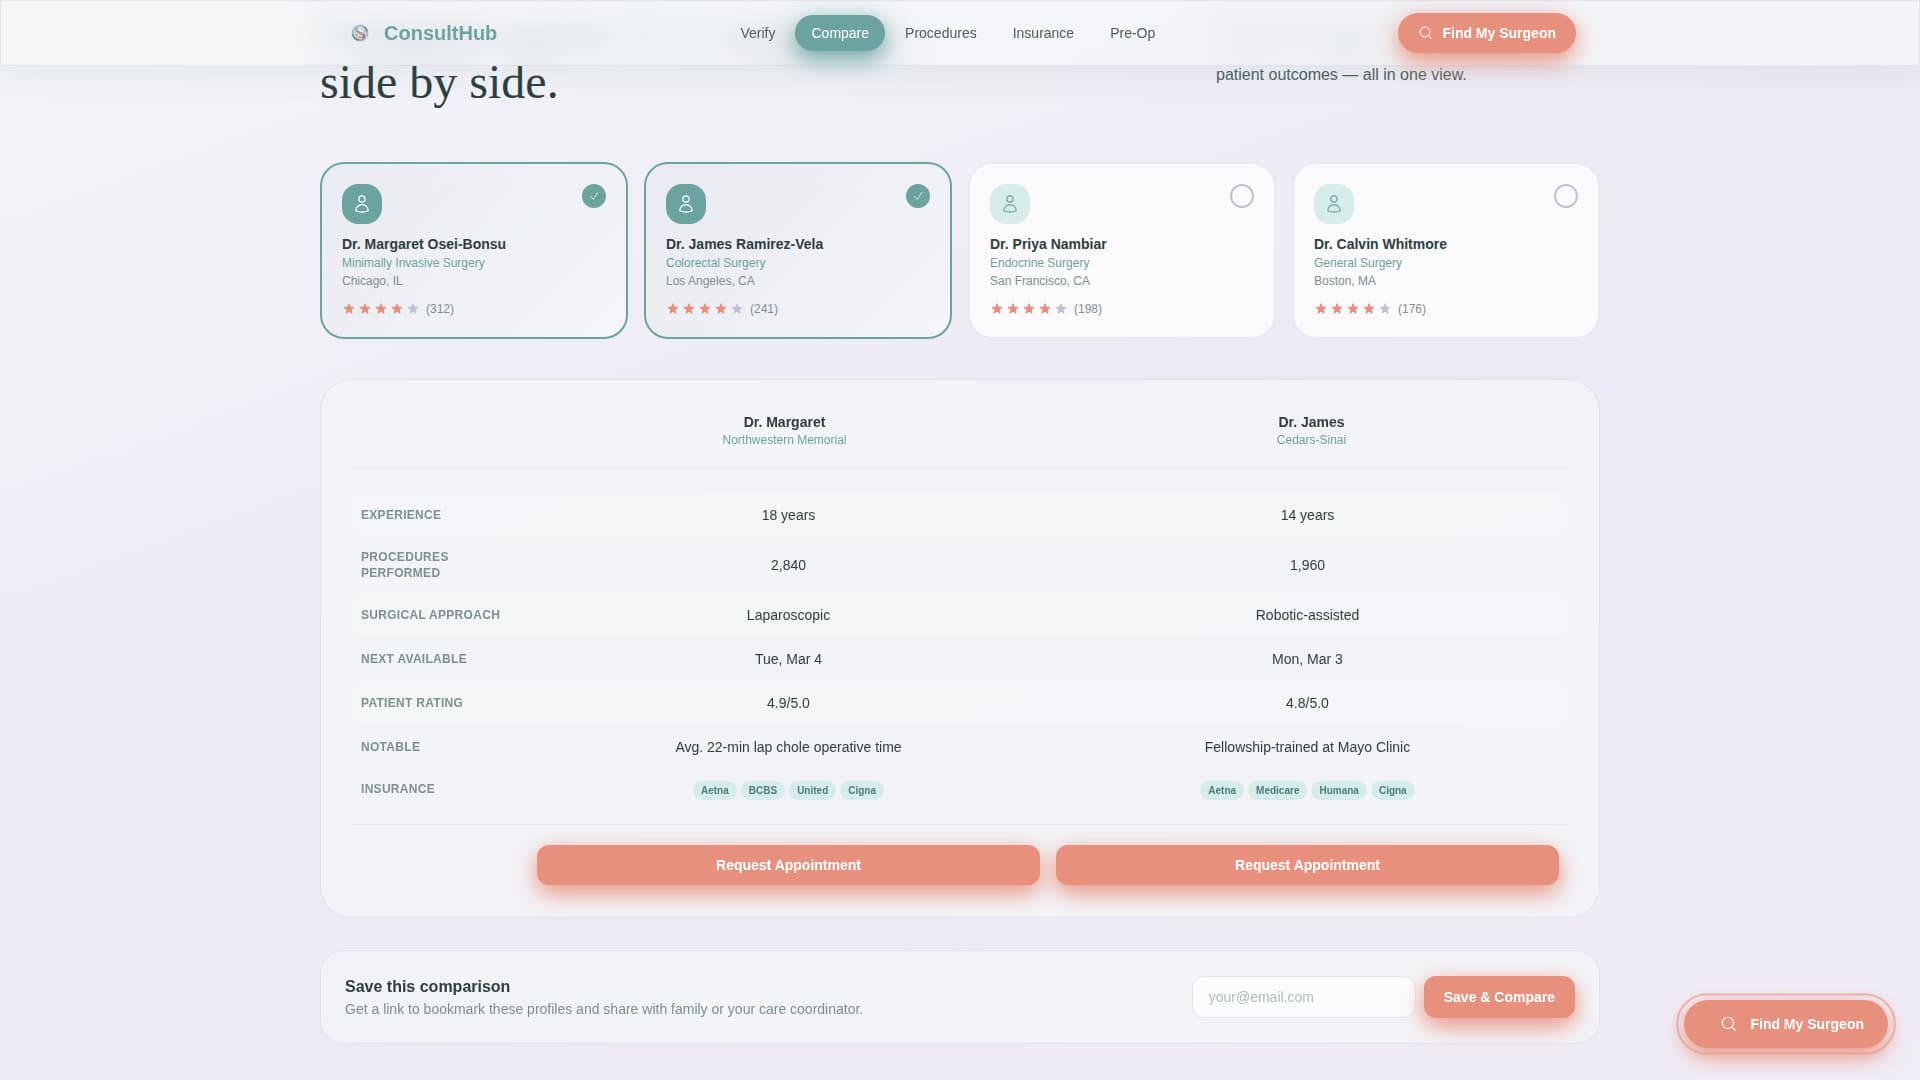
Task: Click Dr. Margaret Osei-Bonsu's avatar icon
Action: 362,204
